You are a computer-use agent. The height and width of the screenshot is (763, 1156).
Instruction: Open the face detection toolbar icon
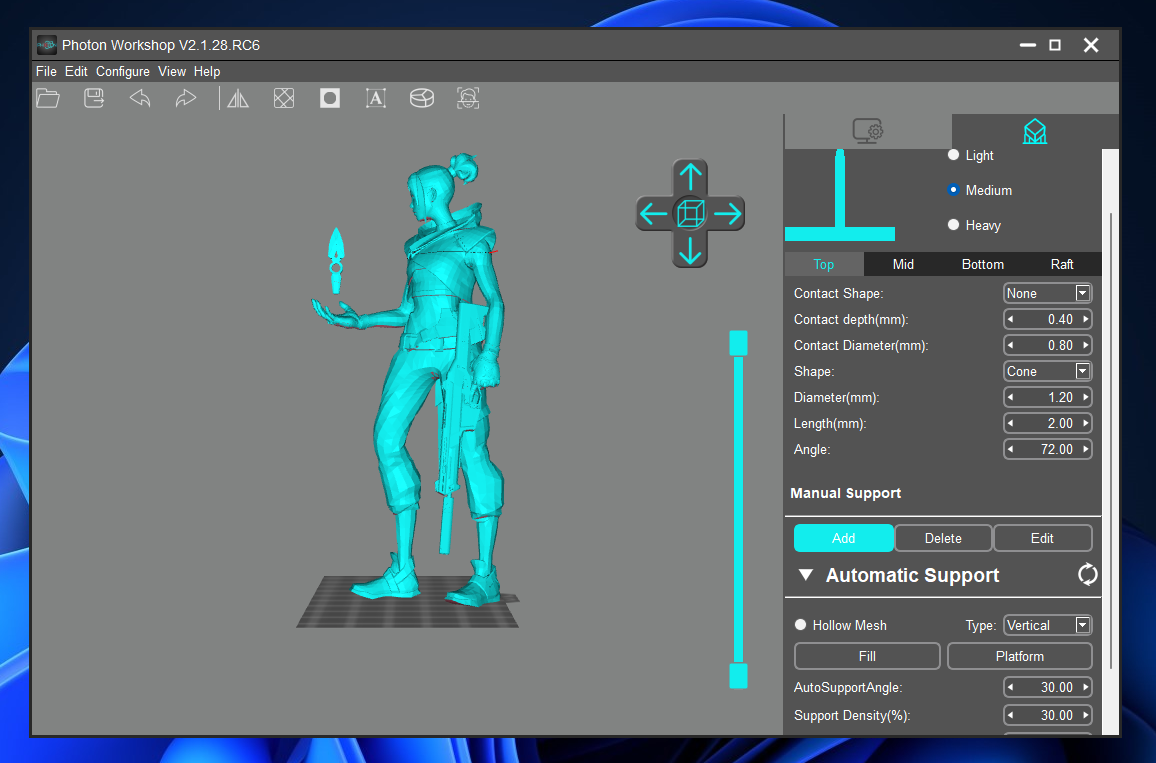click(x=467, y=97)
